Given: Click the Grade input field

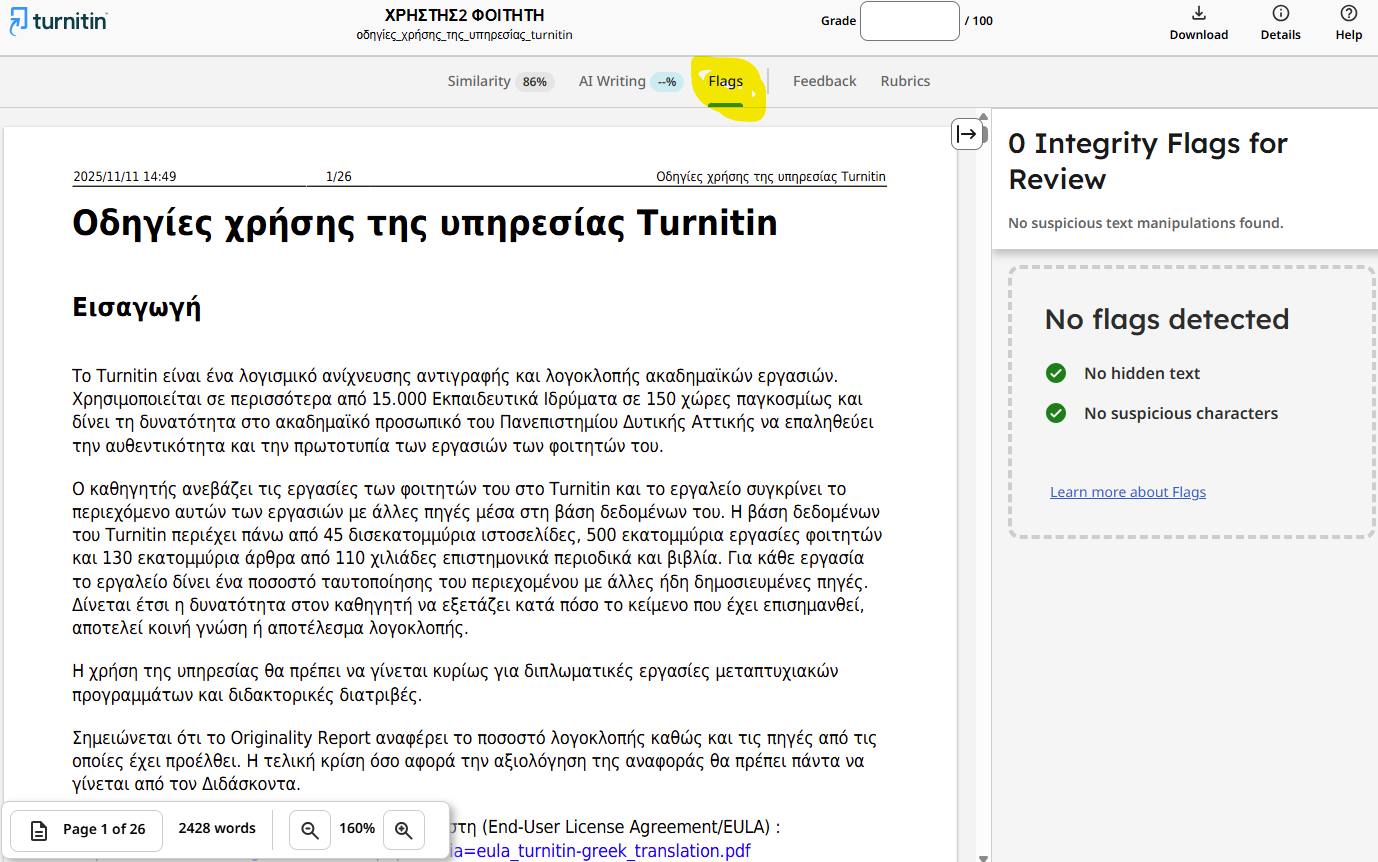Looking at the screenshot, I should (909, 21).
